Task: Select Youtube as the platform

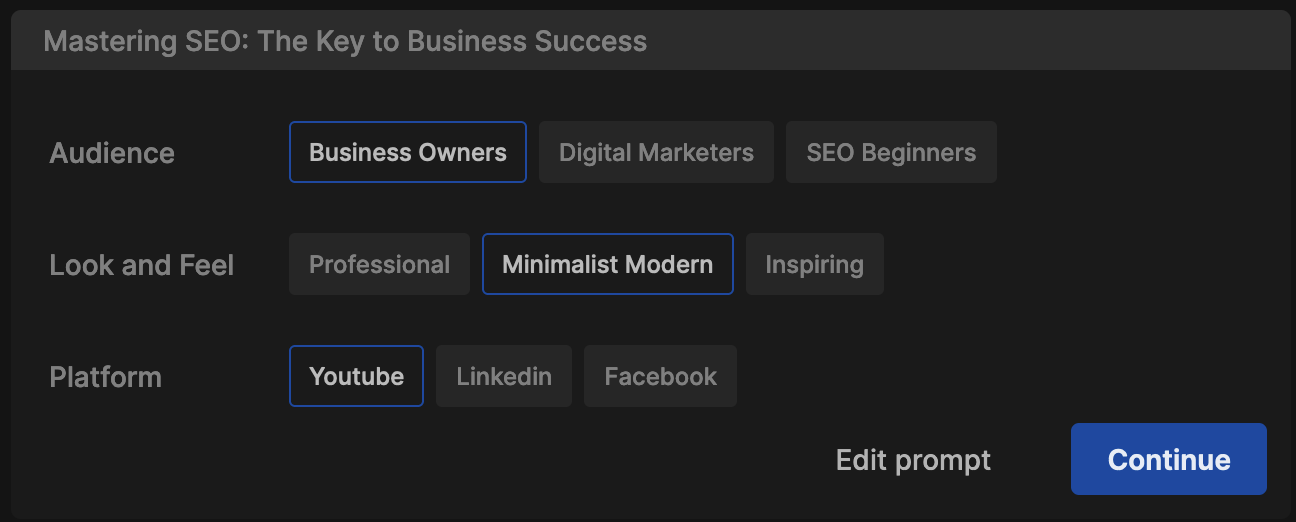Action: 356,376
